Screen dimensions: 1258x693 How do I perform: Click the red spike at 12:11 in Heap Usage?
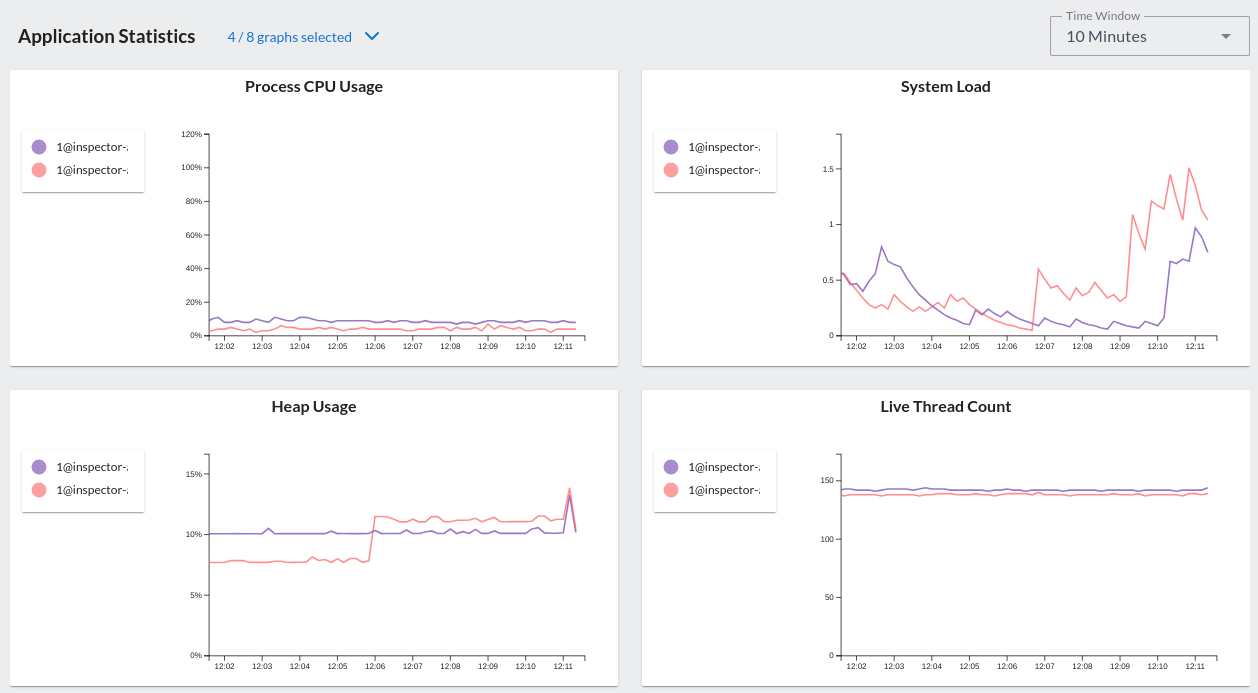click(x=570, y=490)
